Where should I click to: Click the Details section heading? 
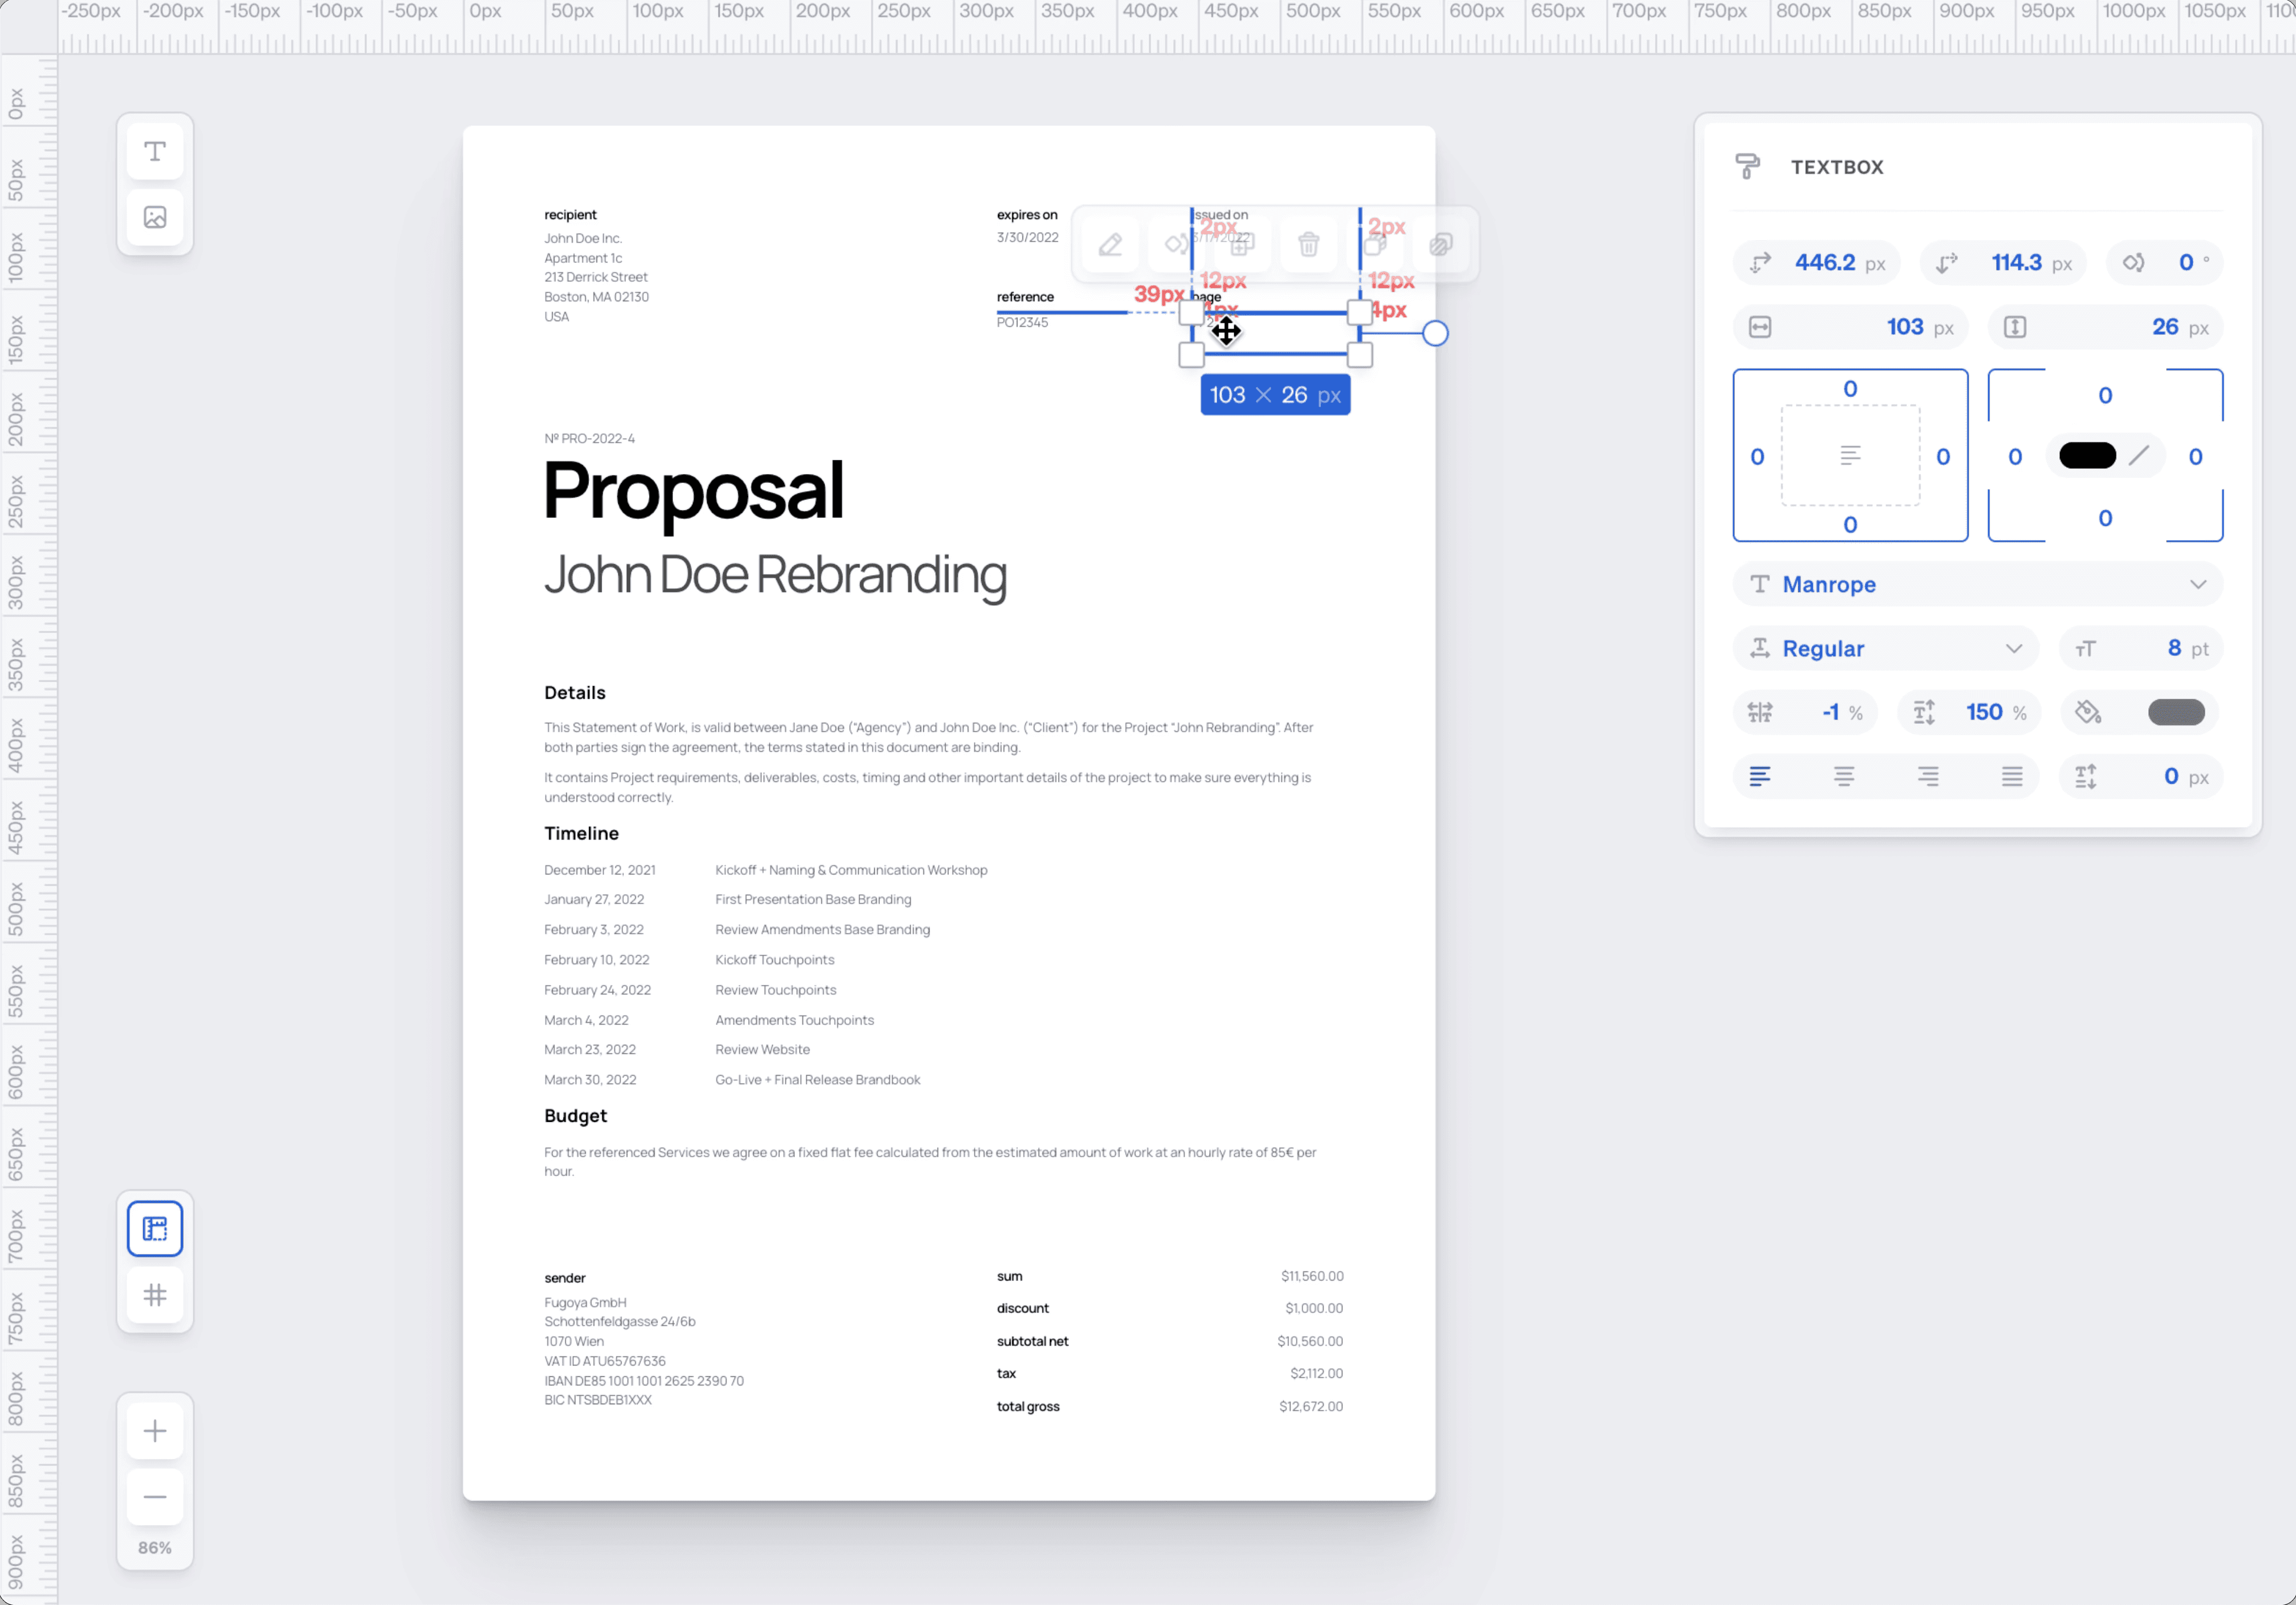[575, 692]
